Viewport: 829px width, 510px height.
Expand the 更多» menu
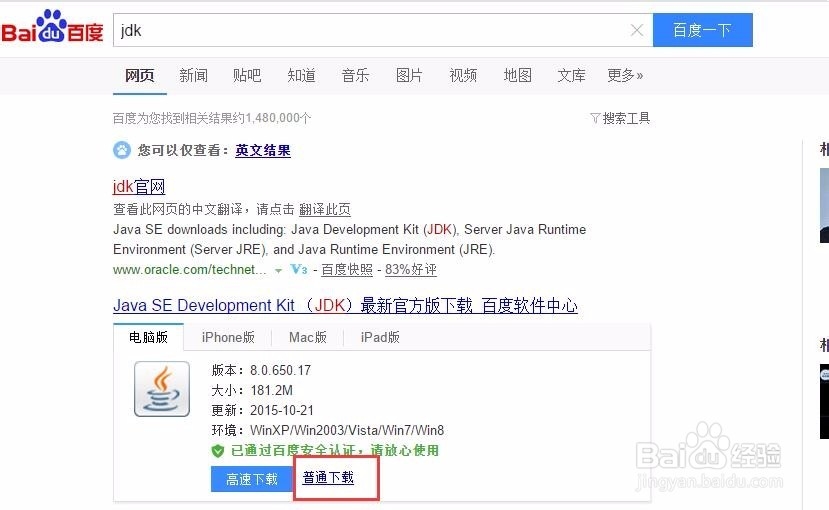point(625,76)
